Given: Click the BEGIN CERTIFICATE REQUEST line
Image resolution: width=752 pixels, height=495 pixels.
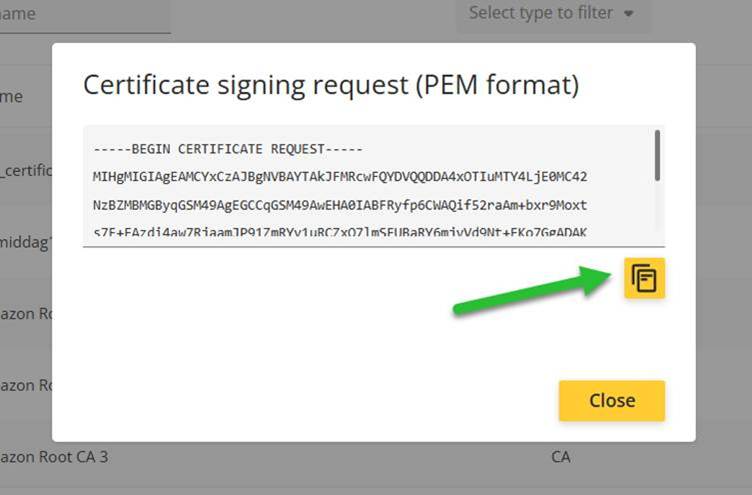Looking at the screenshot, I should 228,149.
